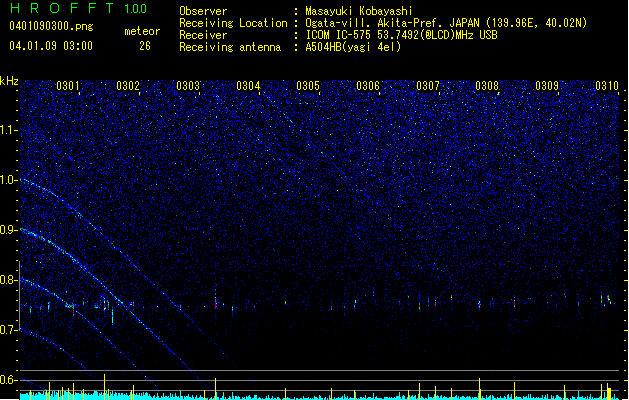Click the kHz axis unit label
Screen dimensions: 629x400
point(9,81)
